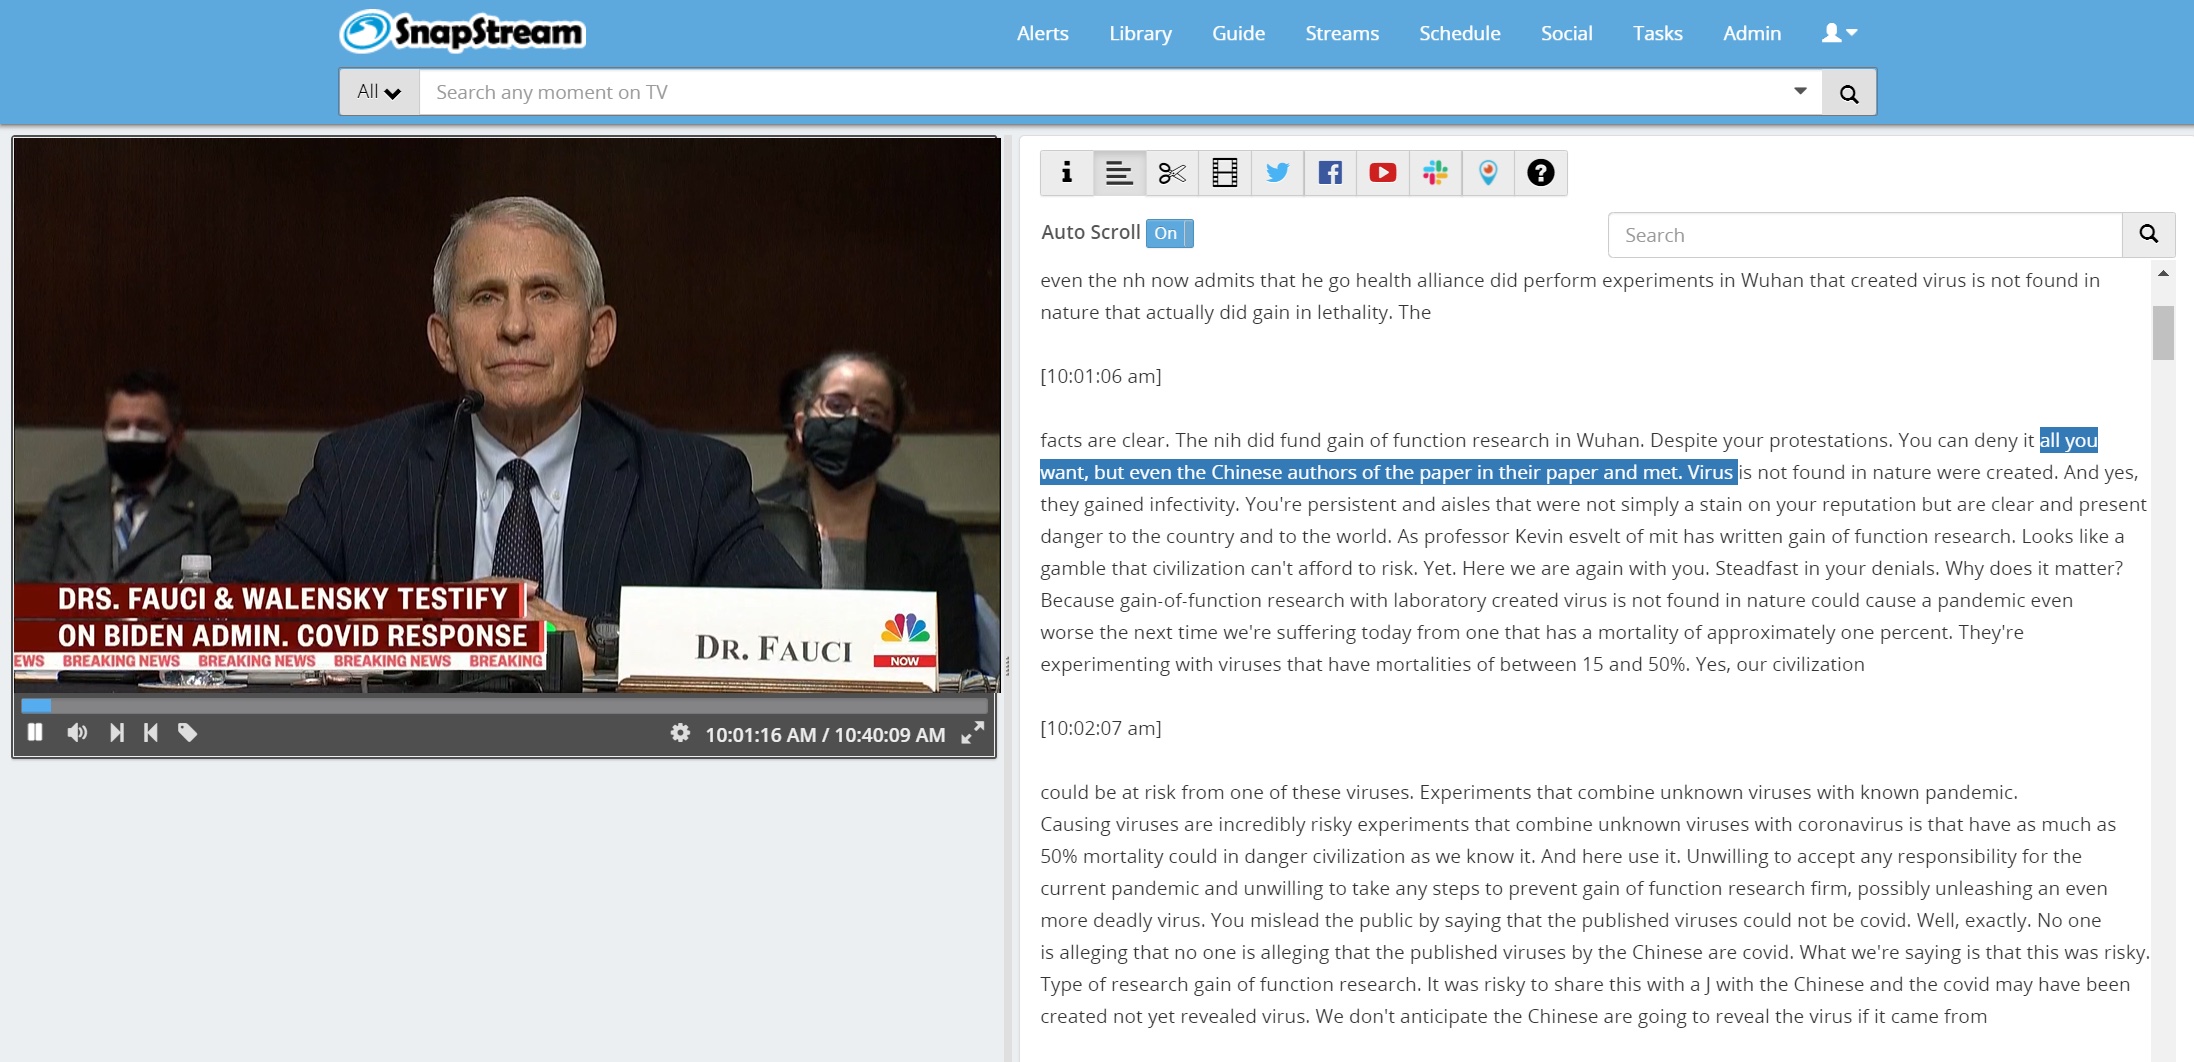Click the panel splitter handle beside the video
2194x1062 pixels.
1007,666
